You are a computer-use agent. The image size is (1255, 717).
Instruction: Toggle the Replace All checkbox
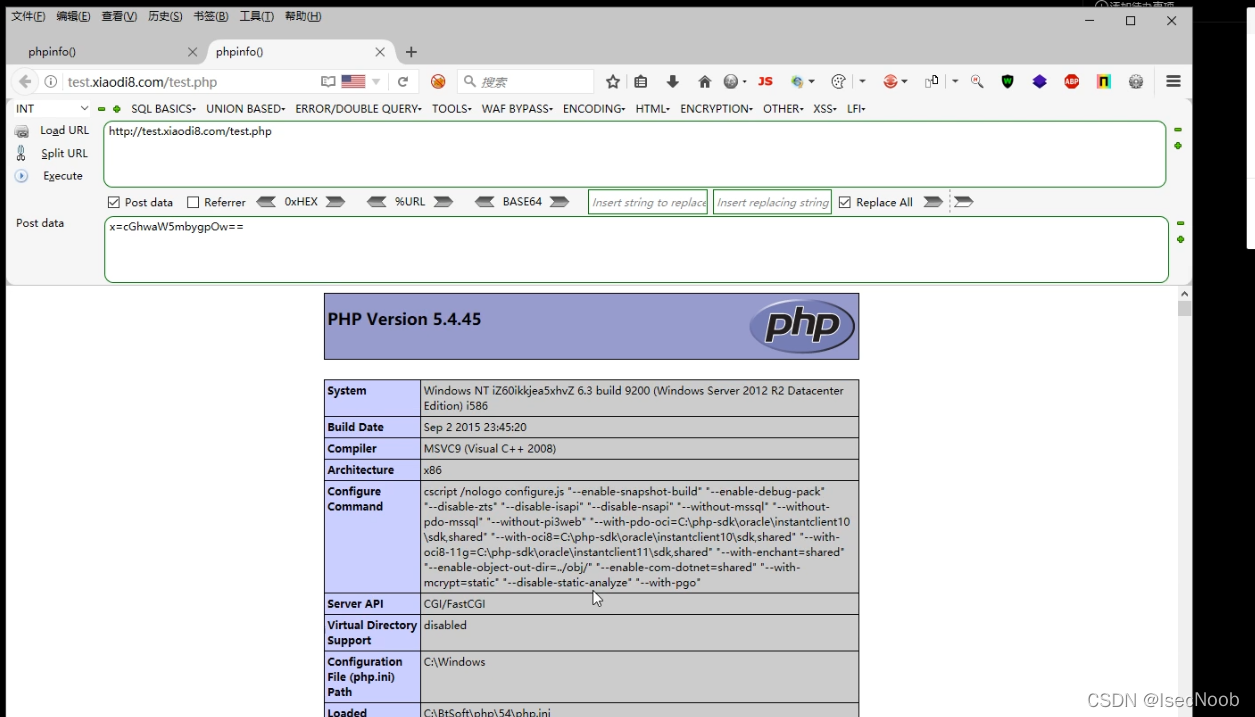coord(845,202)
